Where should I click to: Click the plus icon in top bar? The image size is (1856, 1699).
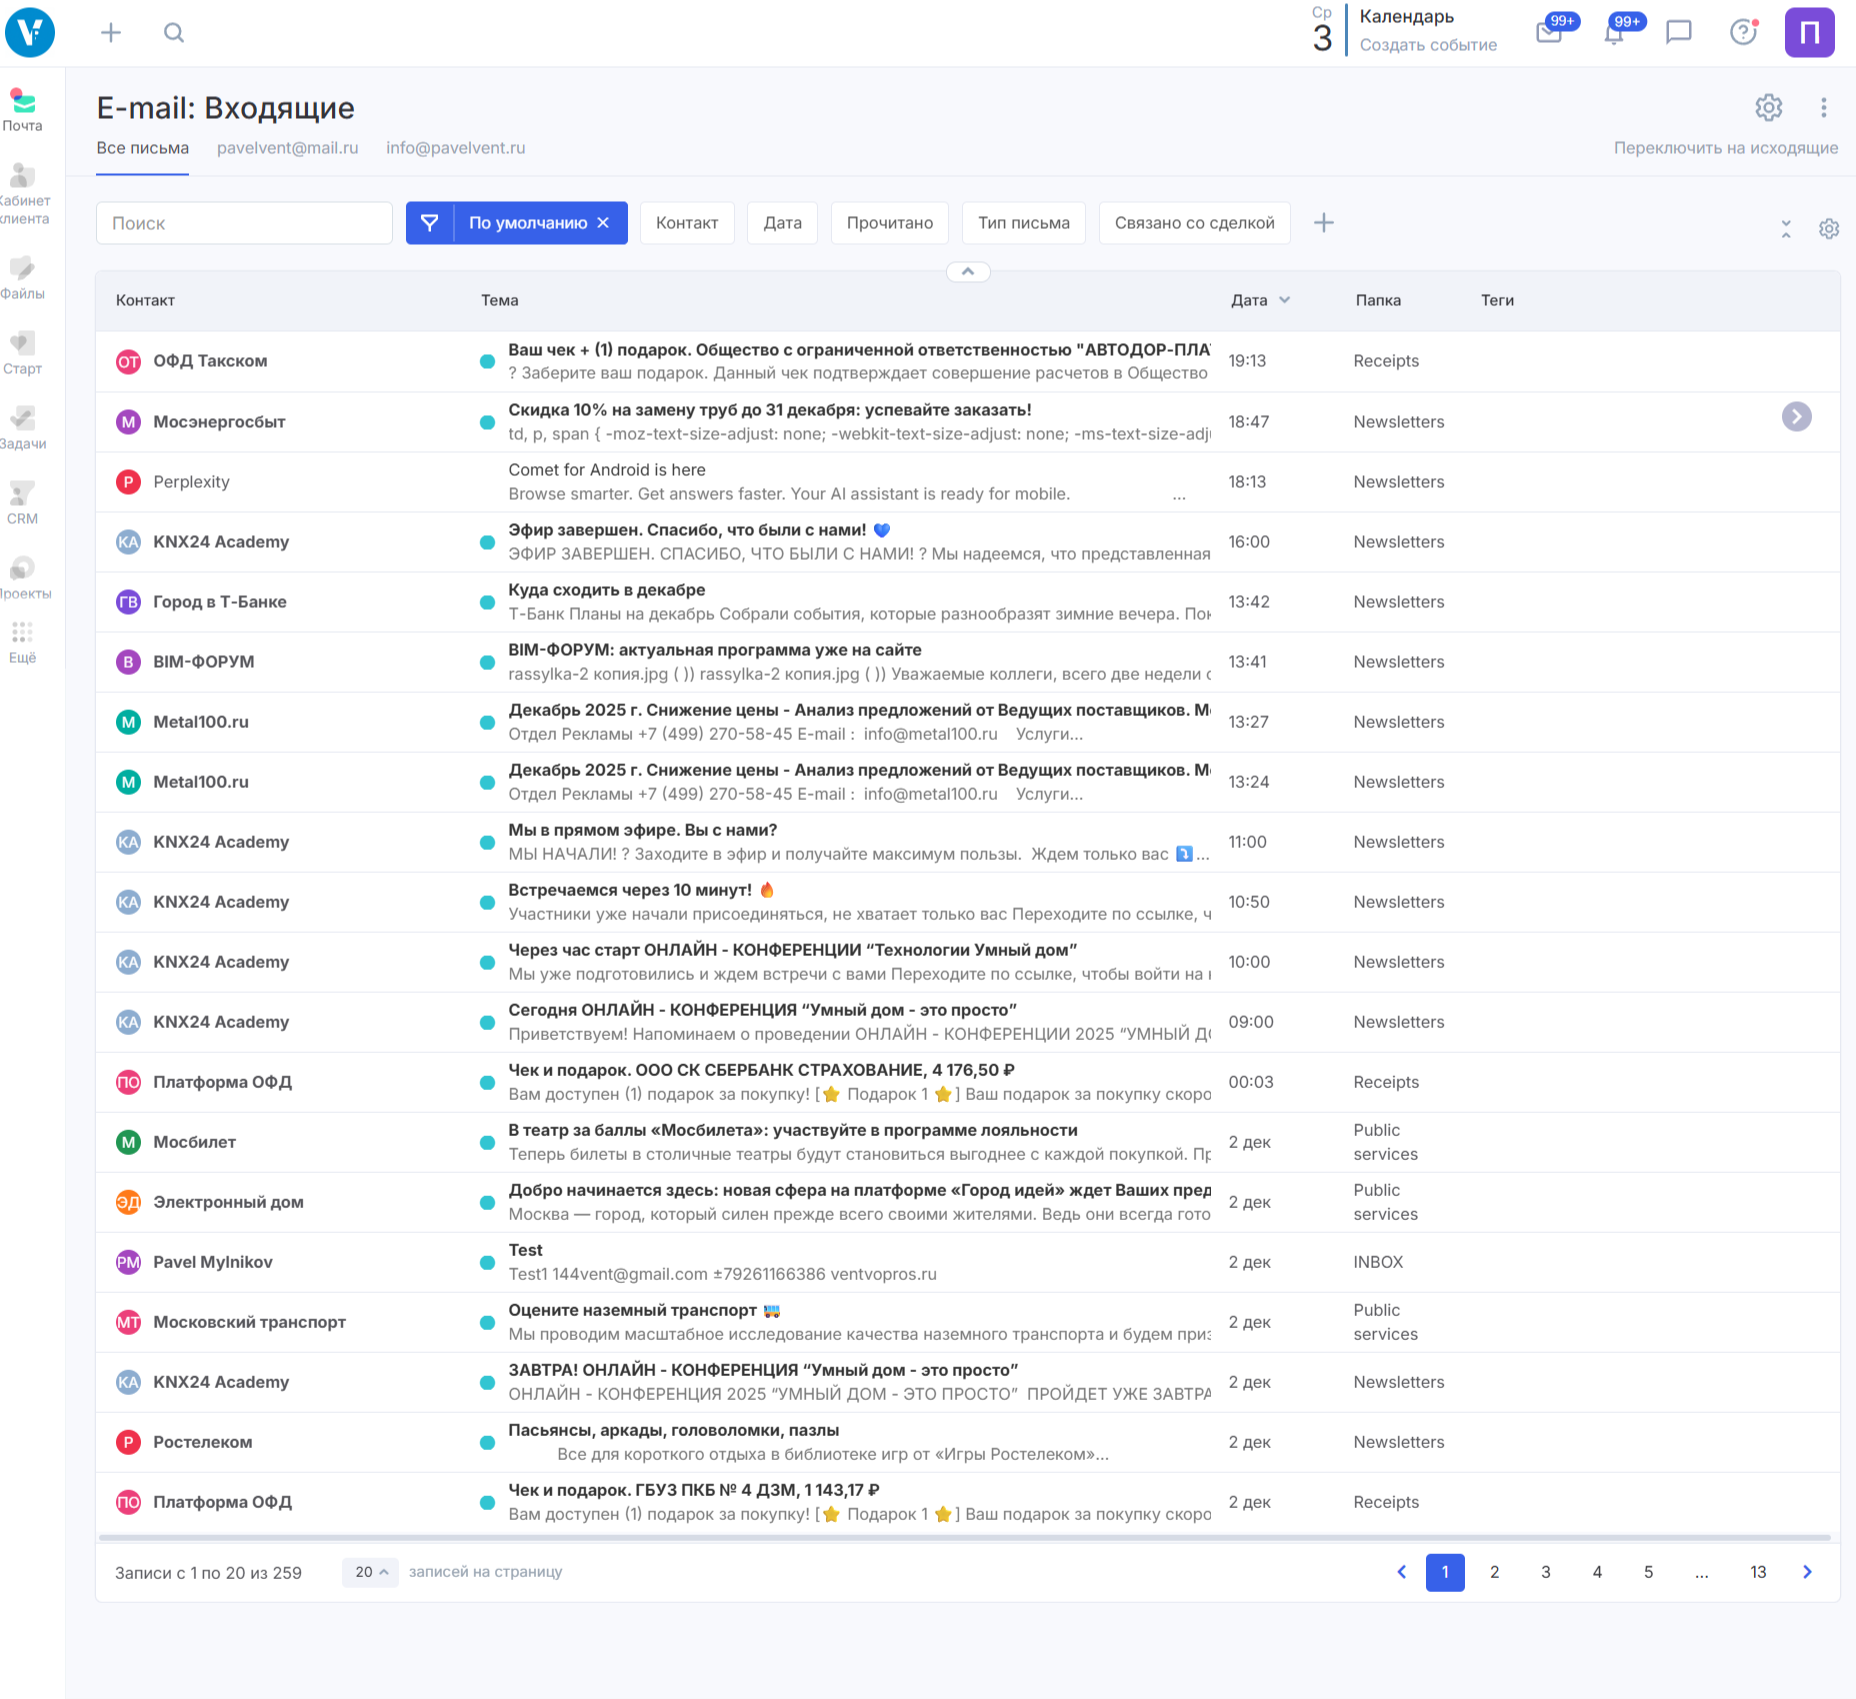point(111,33)
